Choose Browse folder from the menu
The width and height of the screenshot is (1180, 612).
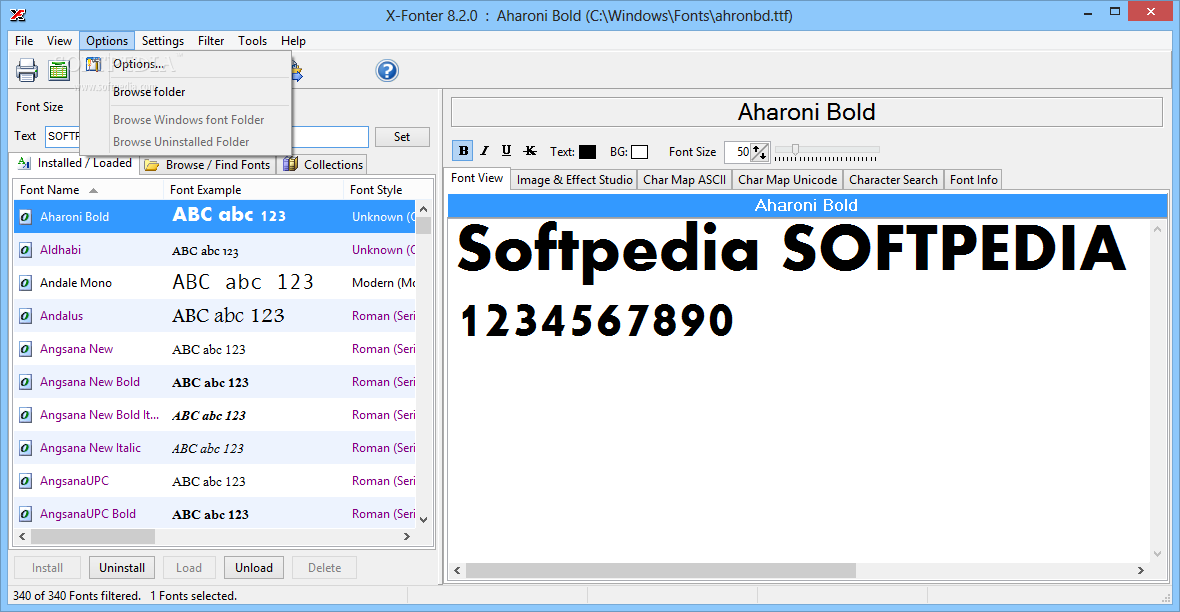click(x=185, y=92)
